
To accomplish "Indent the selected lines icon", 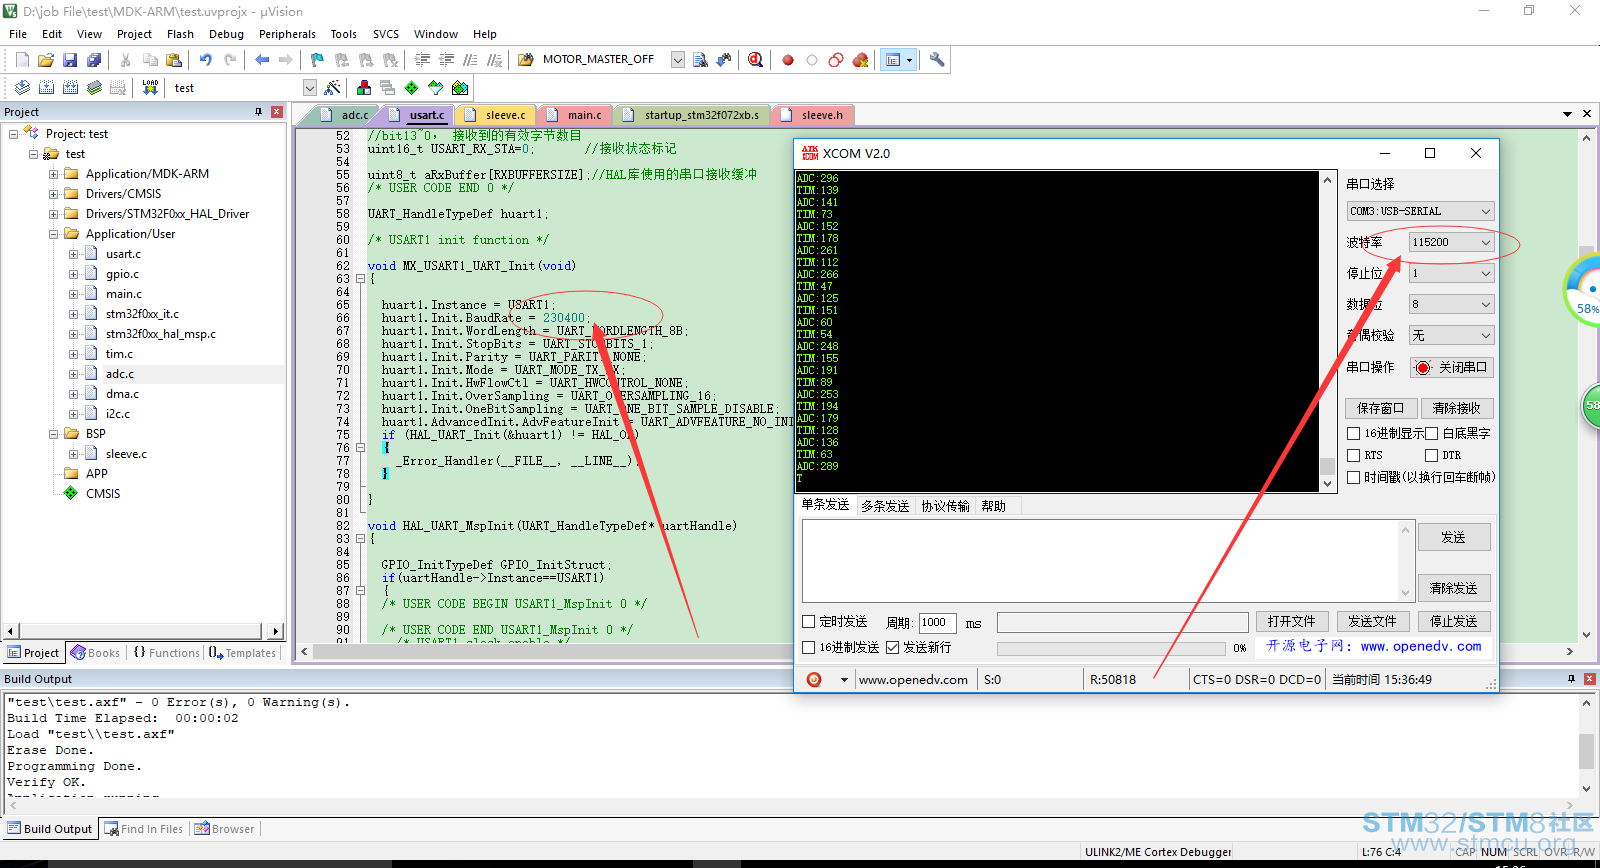I will coord(423,60).
